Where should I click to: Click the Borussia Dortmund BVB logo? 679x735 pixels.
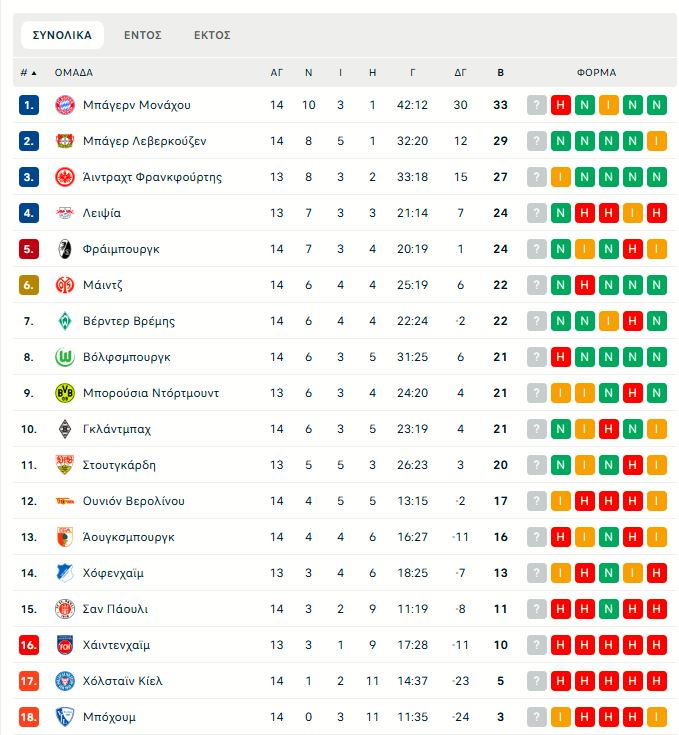(x=65, y=393)
